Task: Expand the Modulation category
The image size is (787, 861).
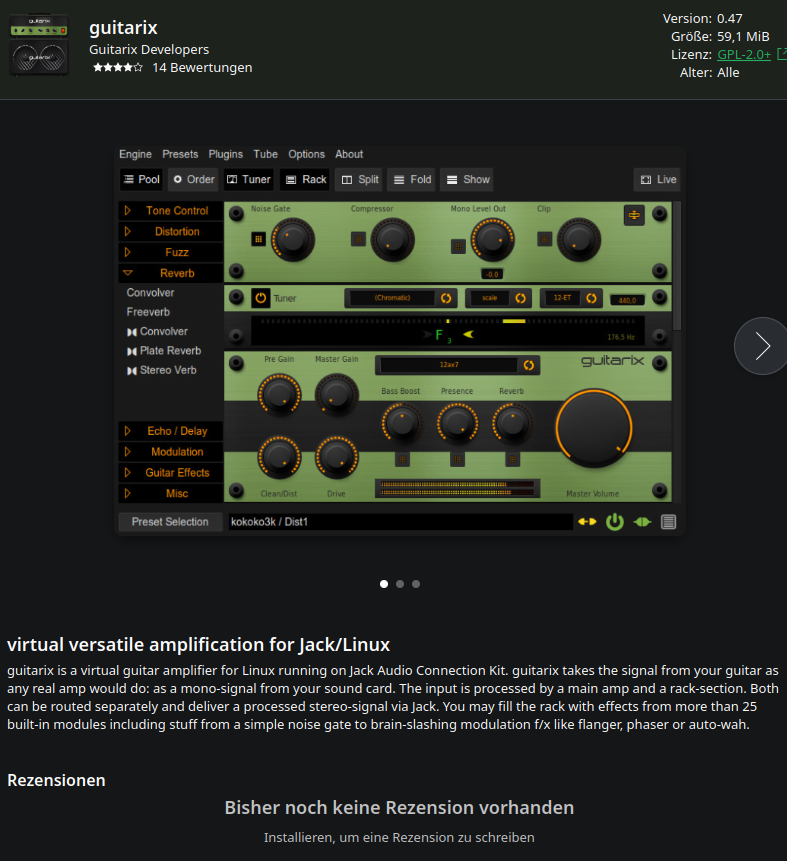Action: [x=171, y=452]
